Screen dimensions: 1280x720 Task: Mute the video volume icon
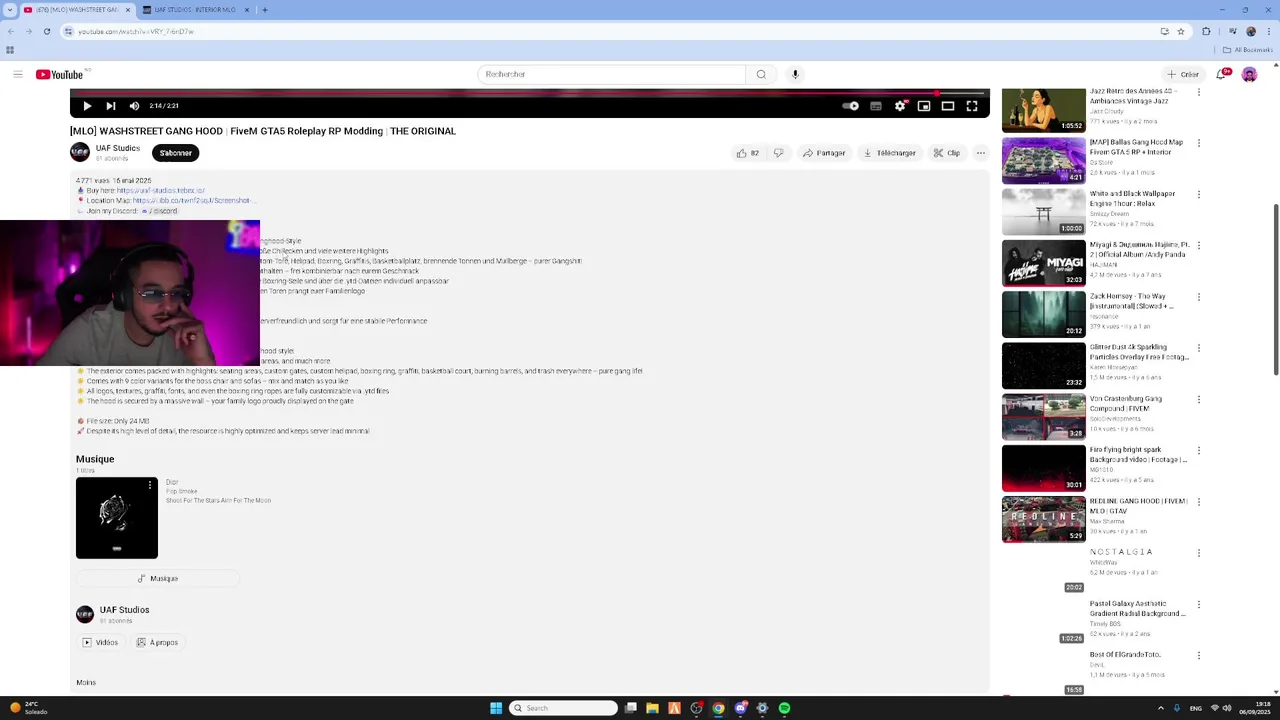pyautogui.click(x=135, y=106)
